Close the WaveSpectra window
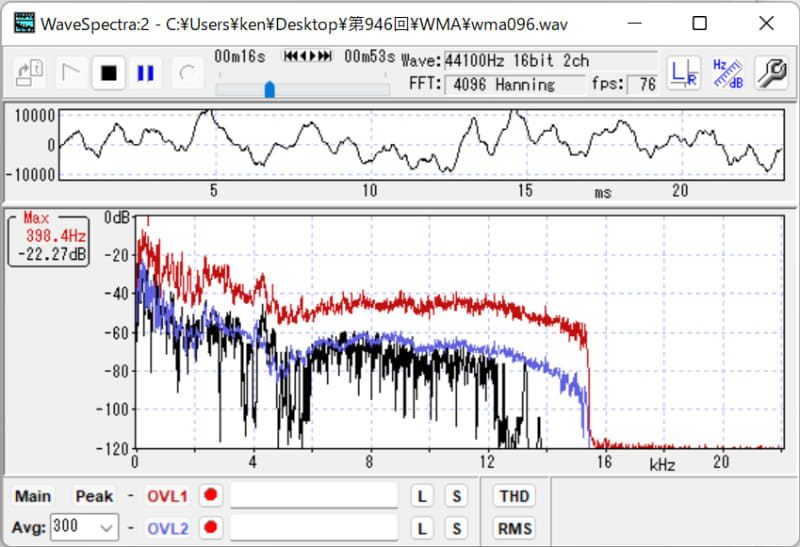800x547 pixels. [766, 23]
